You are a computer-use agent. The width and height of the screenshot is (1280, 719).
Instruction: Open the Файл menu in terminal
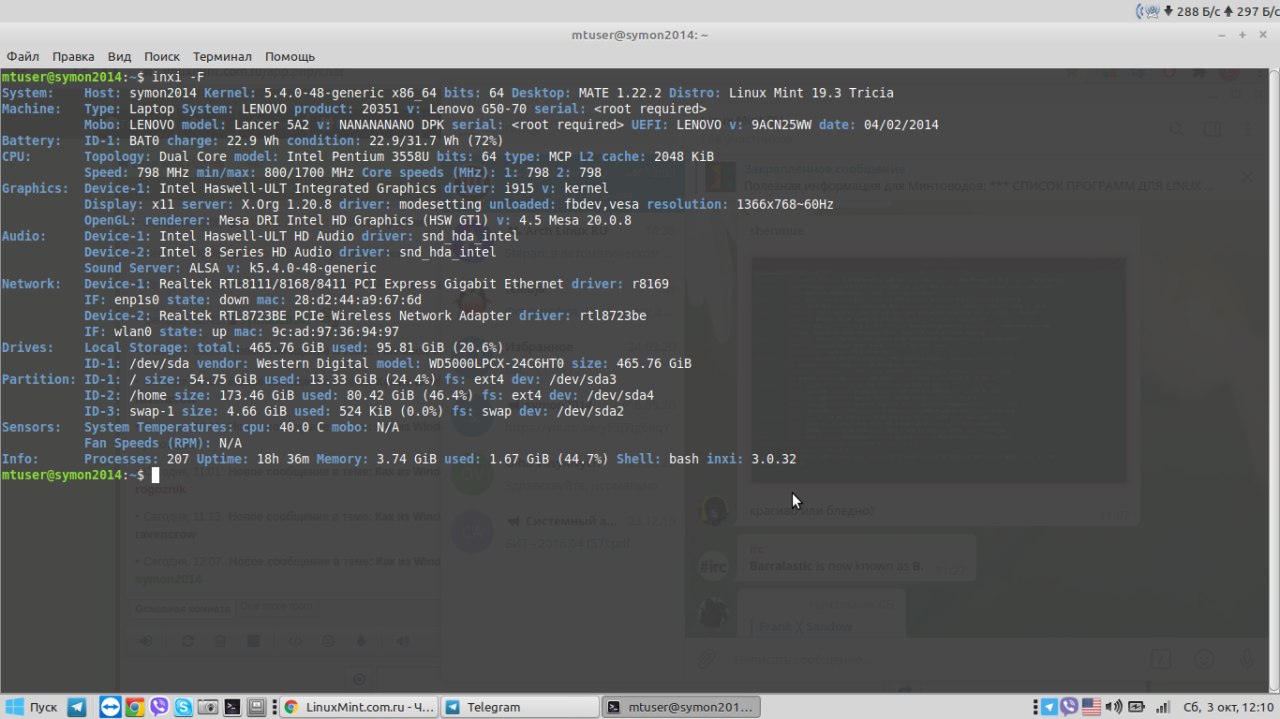coord(23,57)
